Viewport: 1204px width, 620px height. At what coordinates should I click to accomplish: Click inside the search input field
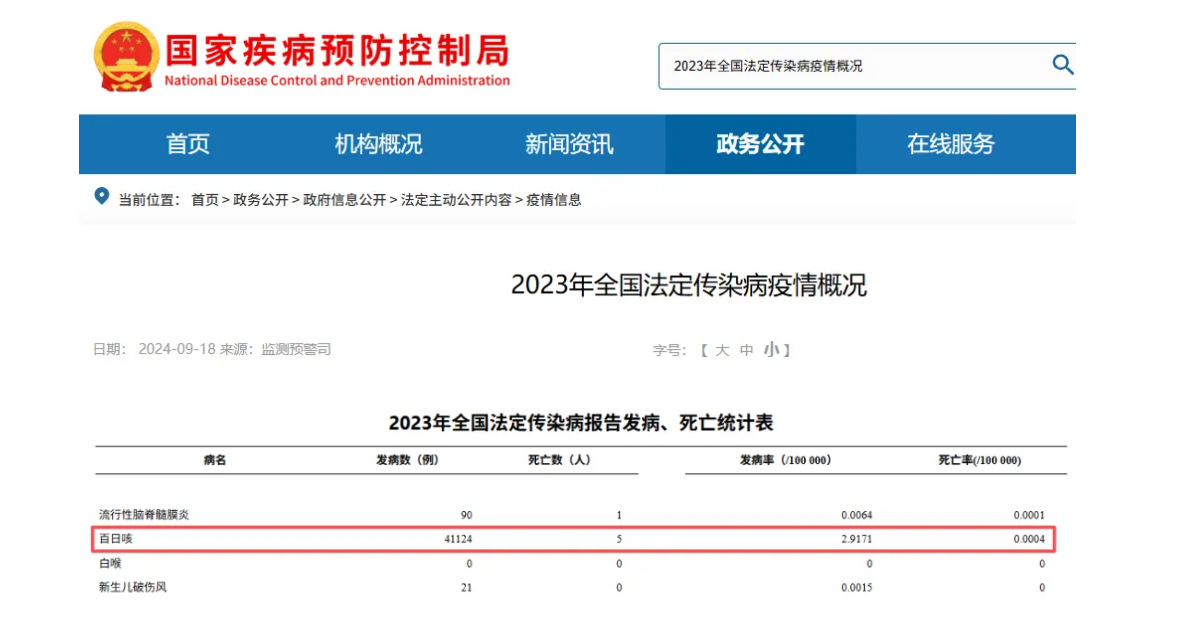coord(850,66)
